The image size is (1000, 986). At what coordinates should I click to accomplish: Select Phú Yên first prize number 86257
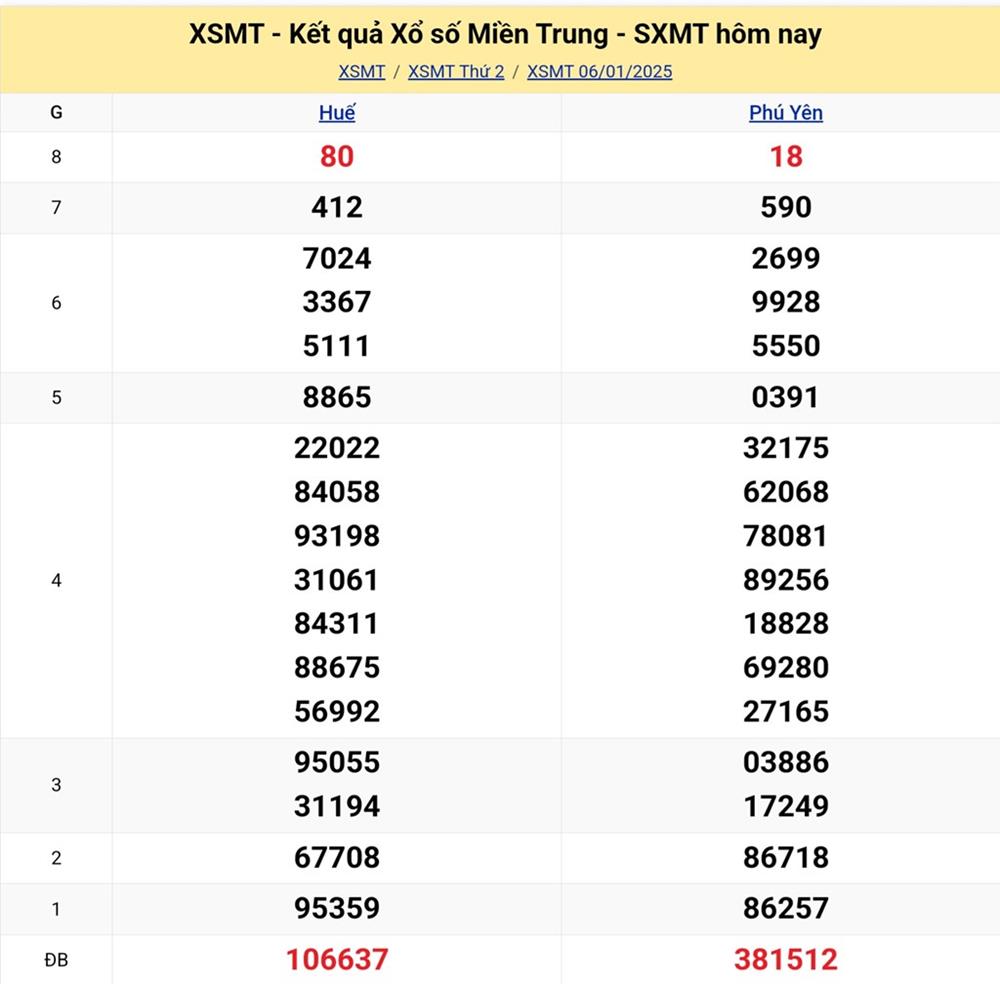786,908
